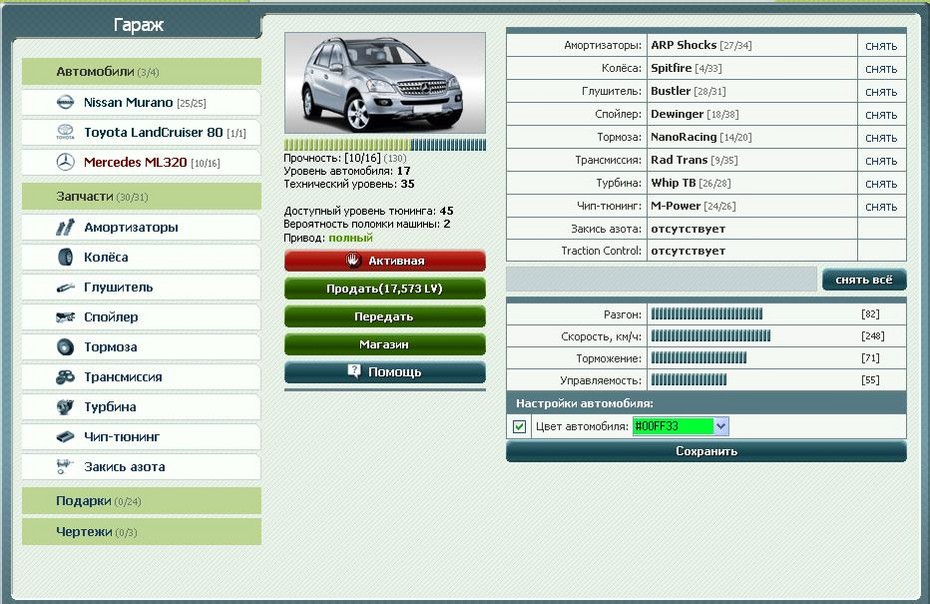
Task: Save car settings with Сохранить
Action: point(706,451)
